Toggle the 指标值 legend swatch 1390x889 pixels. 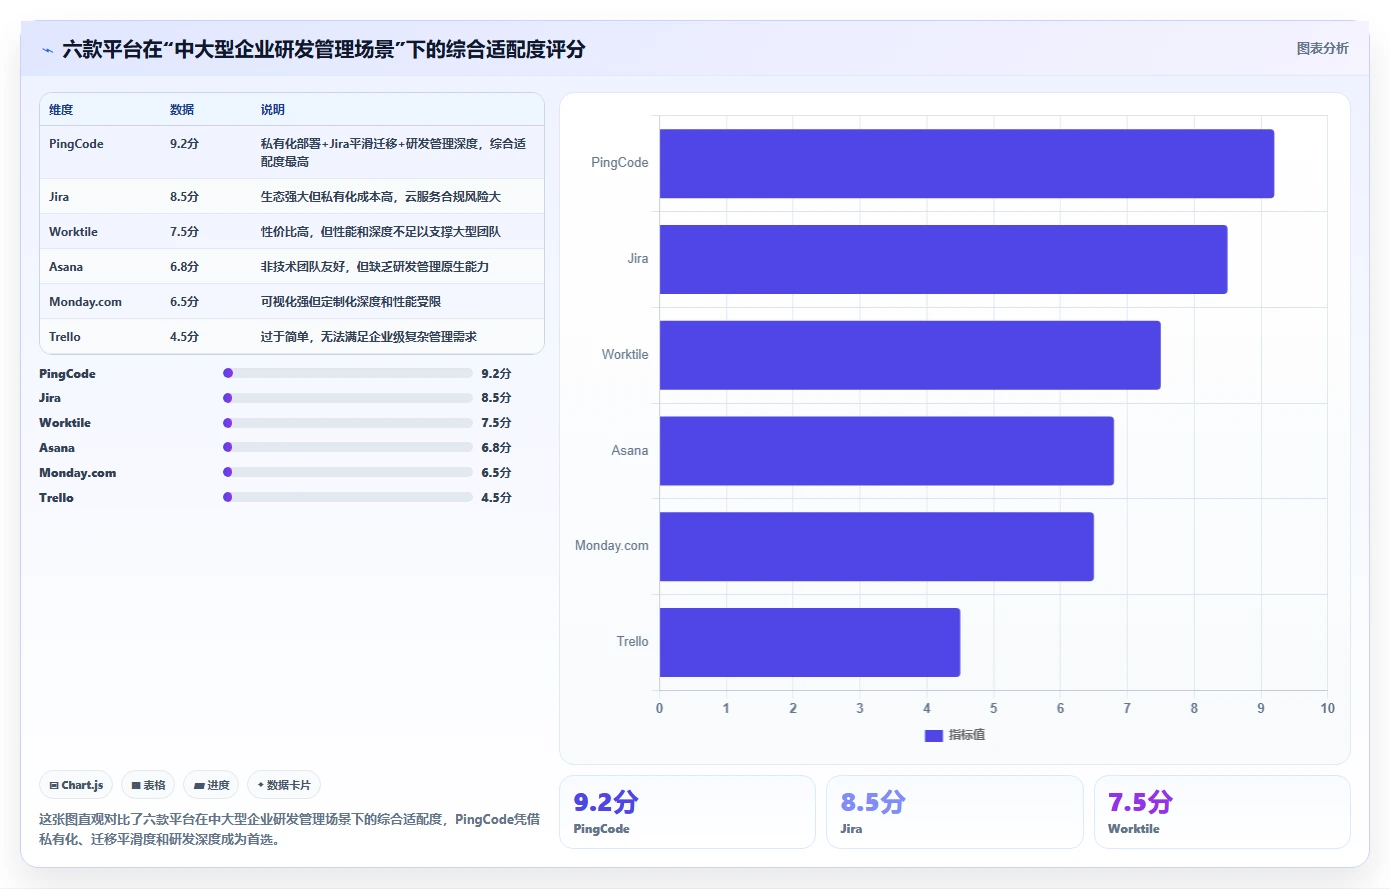pyautogui.click(x=934, y=735)
